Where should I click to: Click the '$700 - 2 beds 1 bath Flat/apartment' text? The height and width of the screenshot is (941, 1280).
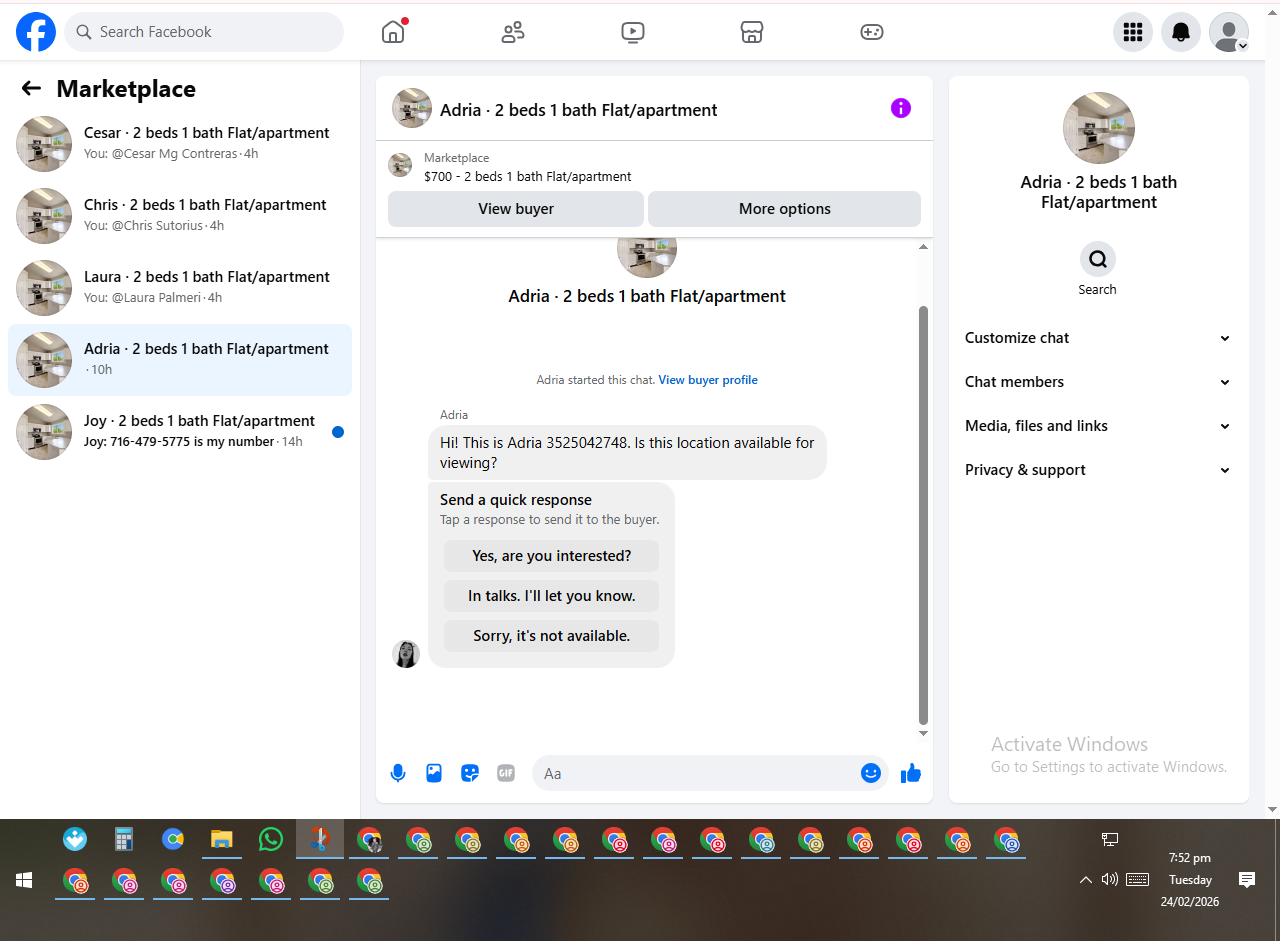tap(528, 177)
